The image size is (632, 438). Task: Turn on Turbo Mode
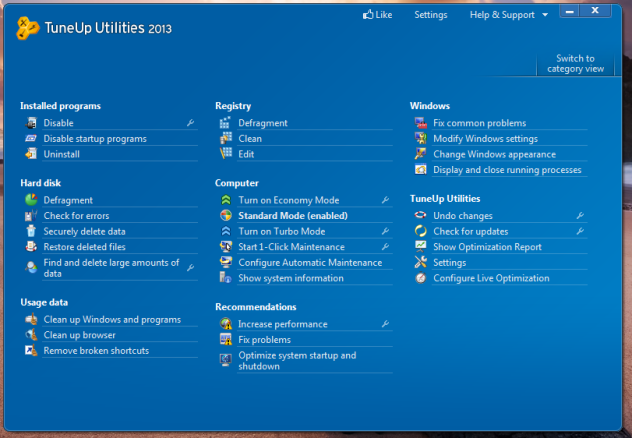(282, 231)
